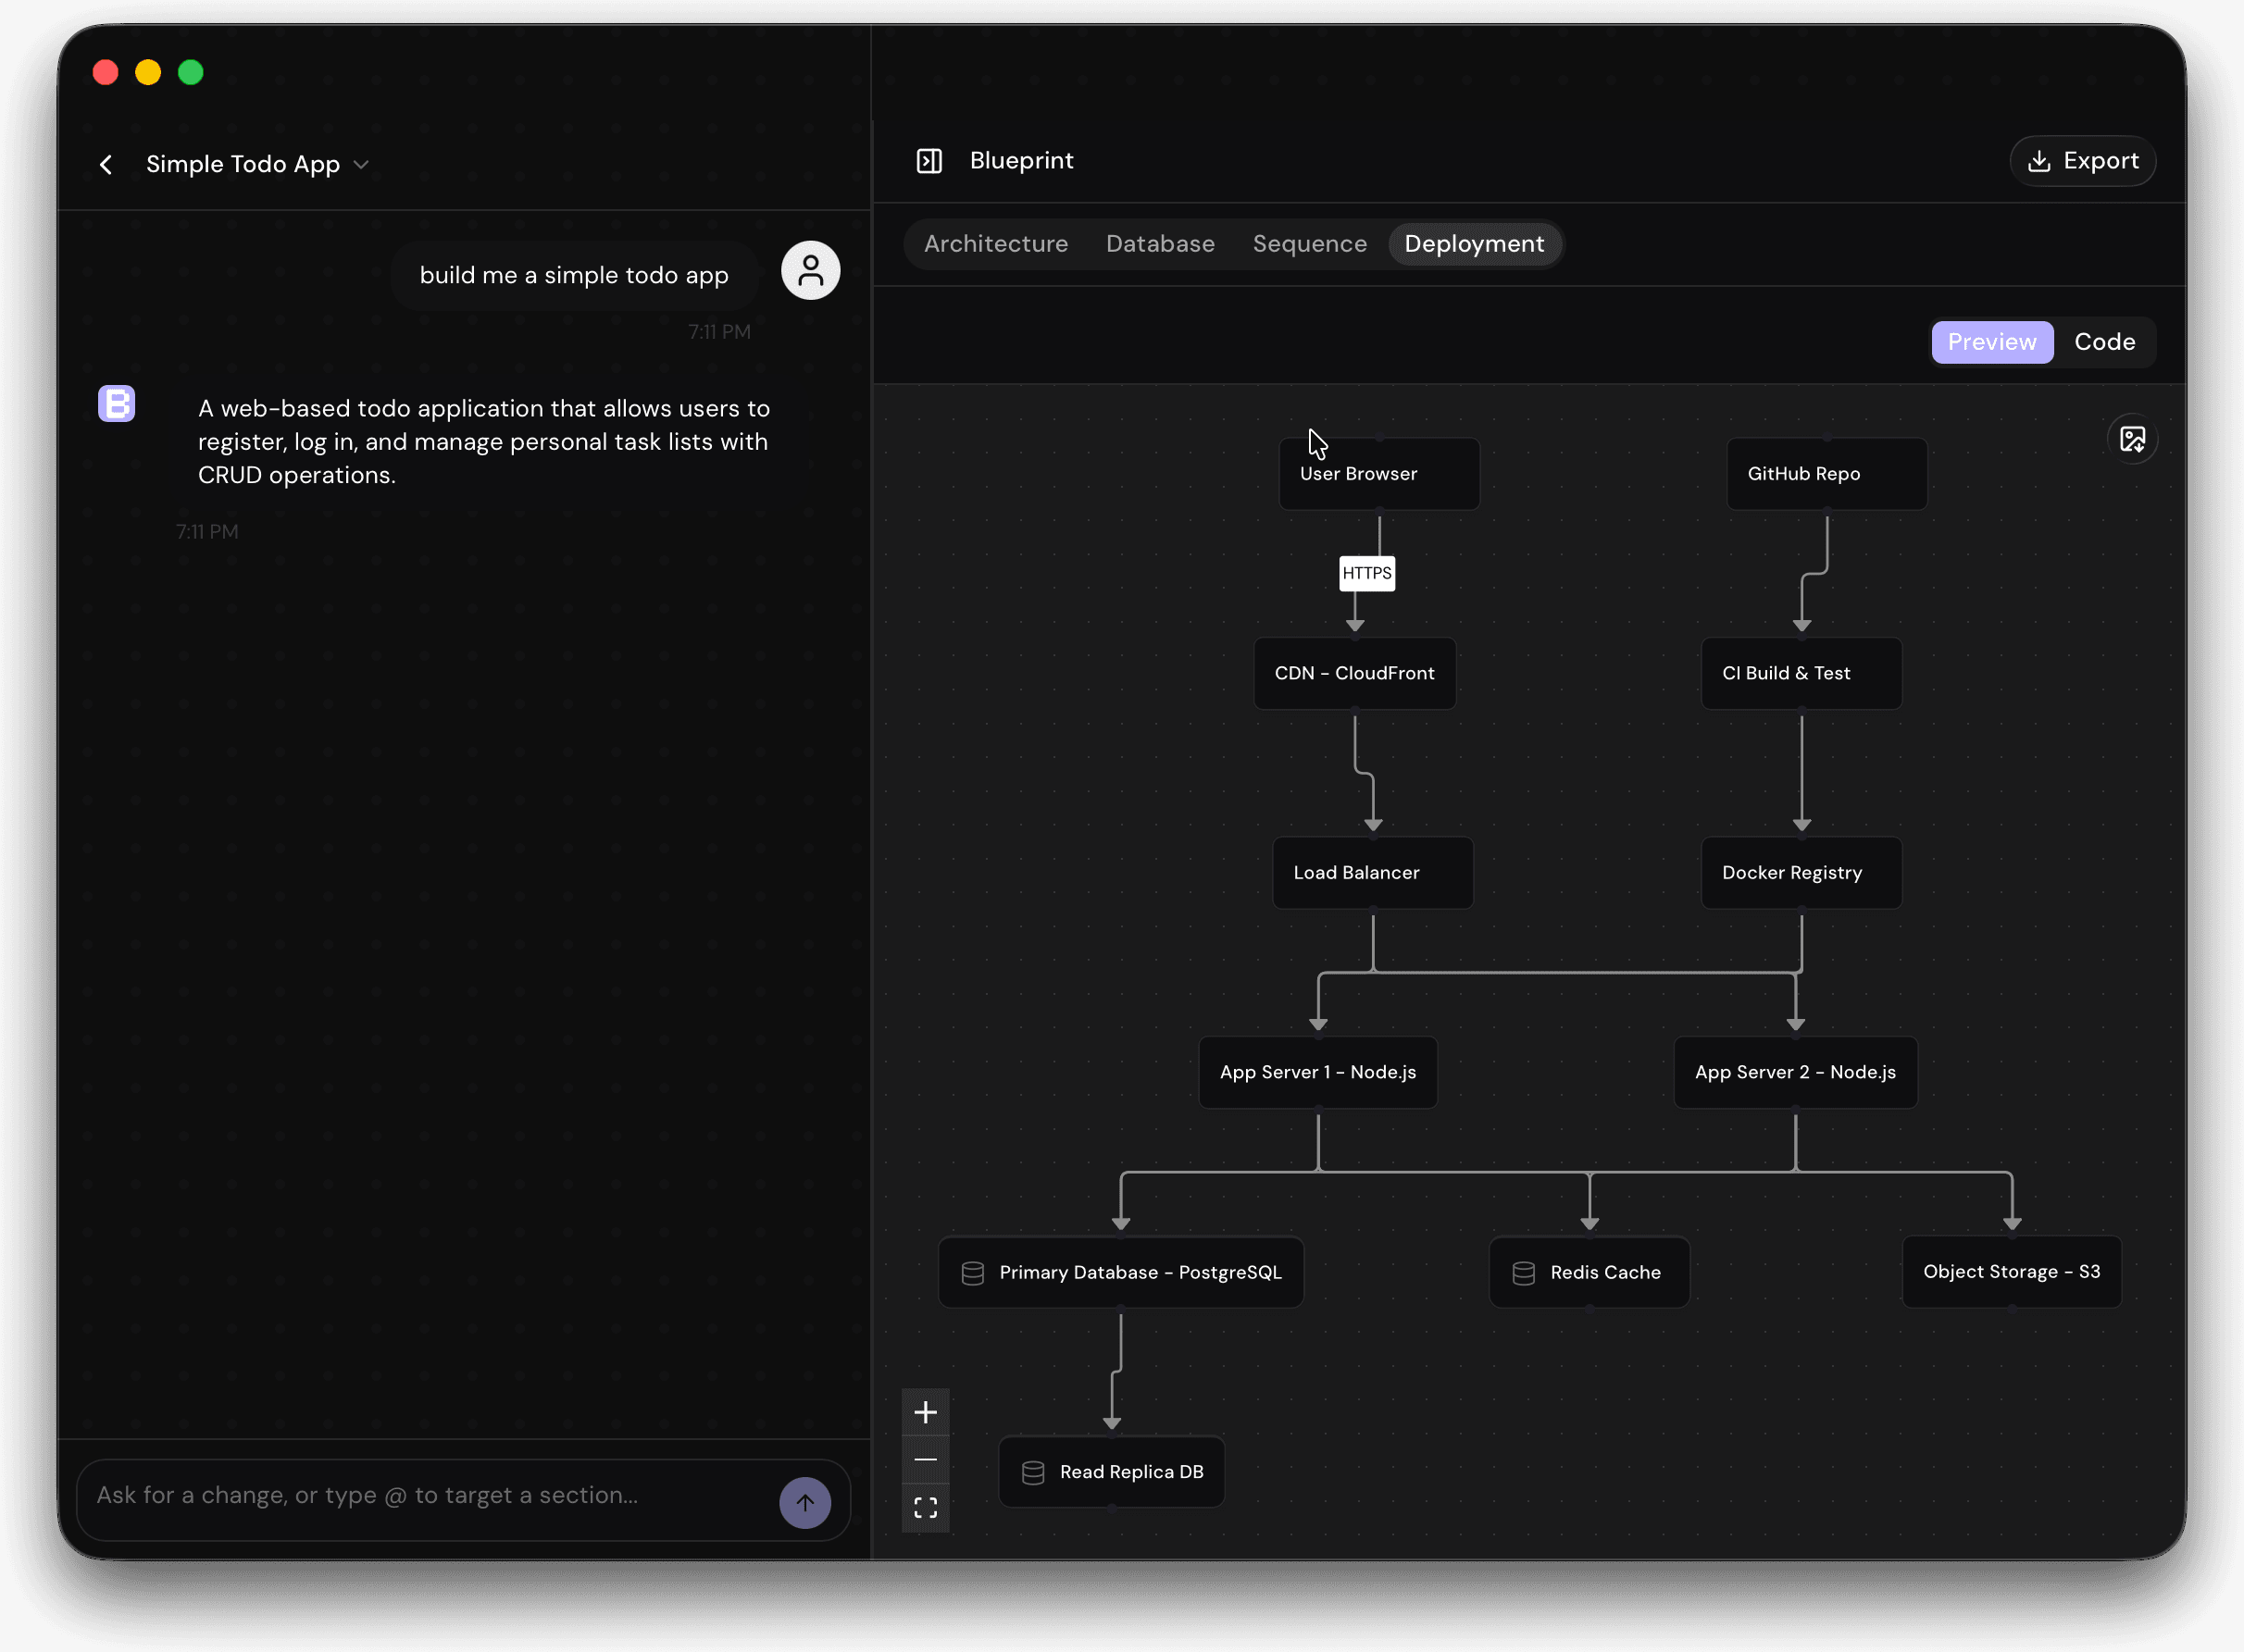Click the green maximize window button
Viewport: 2244px width, 1652px height.
(191, 72)
